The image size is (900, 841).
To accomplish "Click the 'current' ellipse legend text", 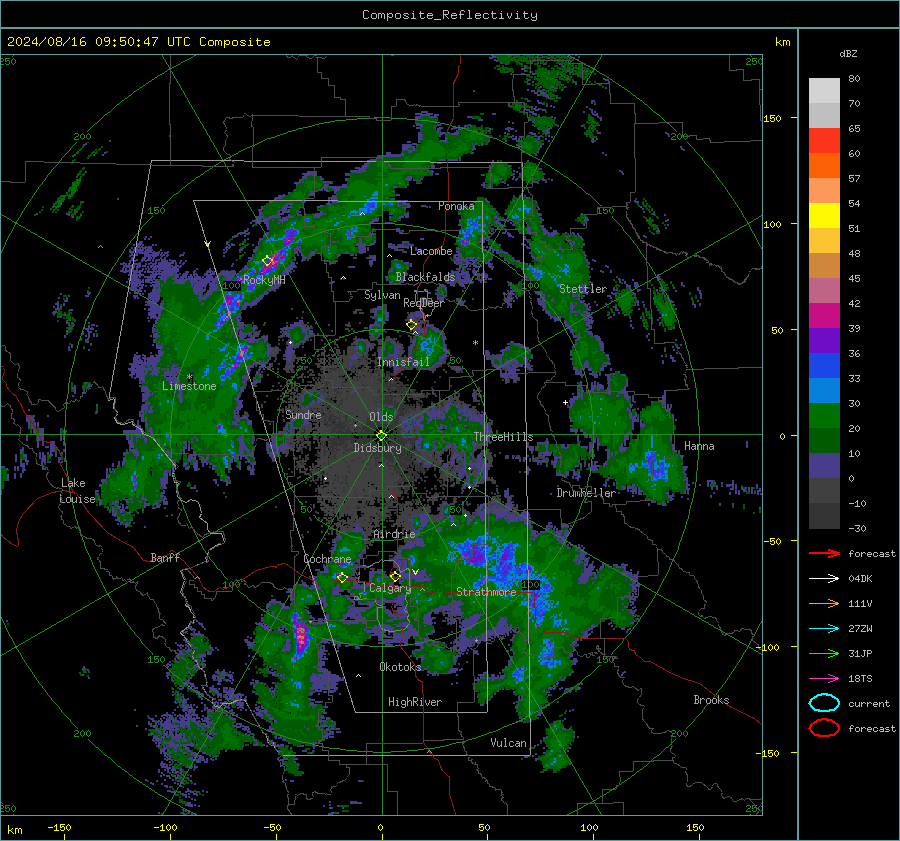I will [869, 703].
